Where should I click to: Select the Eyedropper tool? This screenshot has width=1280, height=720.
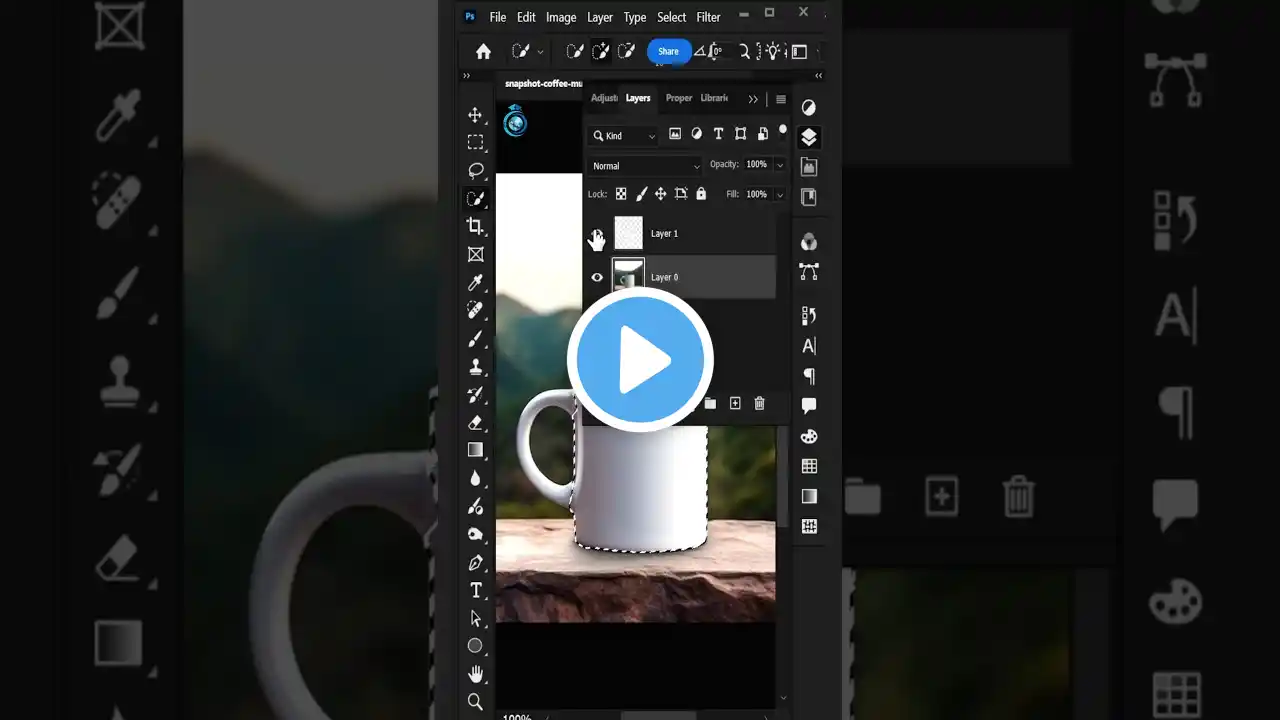tap(476, 283)
